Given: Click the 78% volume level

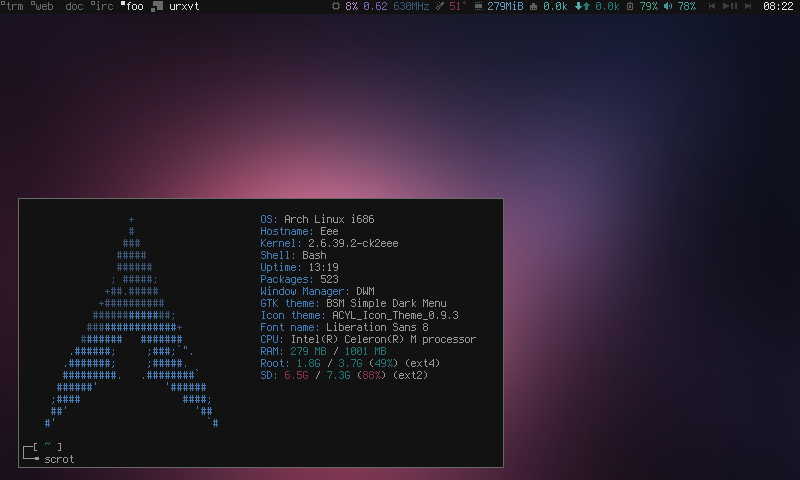Looking at the screenshot, I should click(687, 7).
